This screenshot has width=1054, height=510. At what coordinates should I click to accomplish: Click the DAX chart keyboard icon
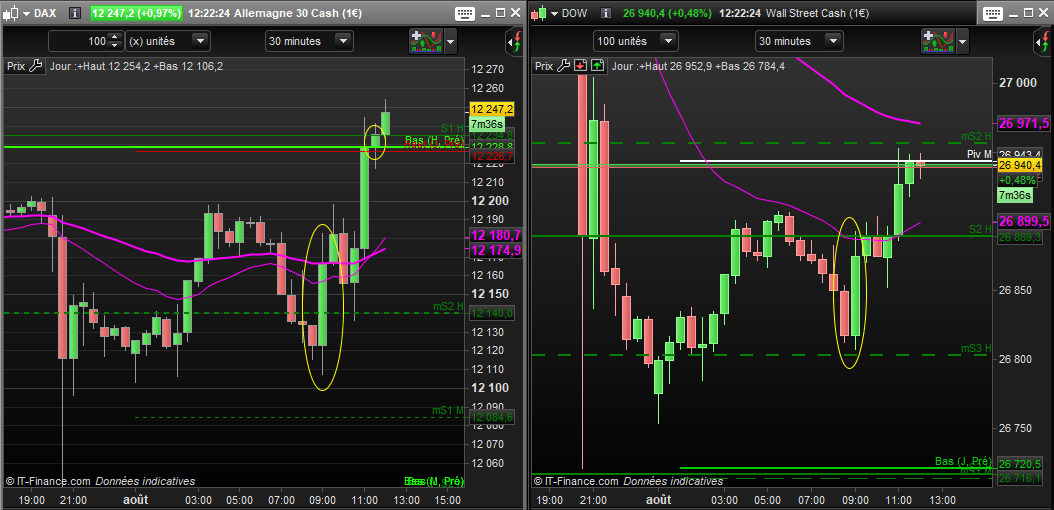pyautogui.click(x=464, y=12)
